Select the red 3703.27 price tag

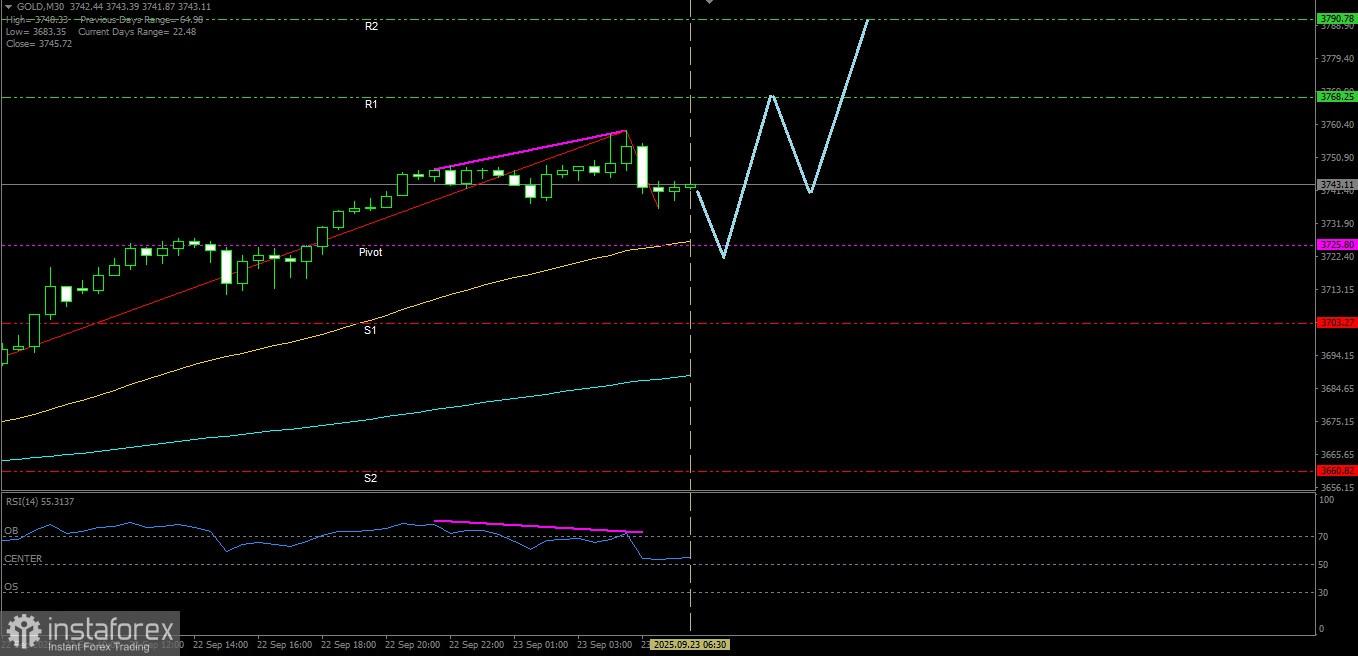point(1337,322)
